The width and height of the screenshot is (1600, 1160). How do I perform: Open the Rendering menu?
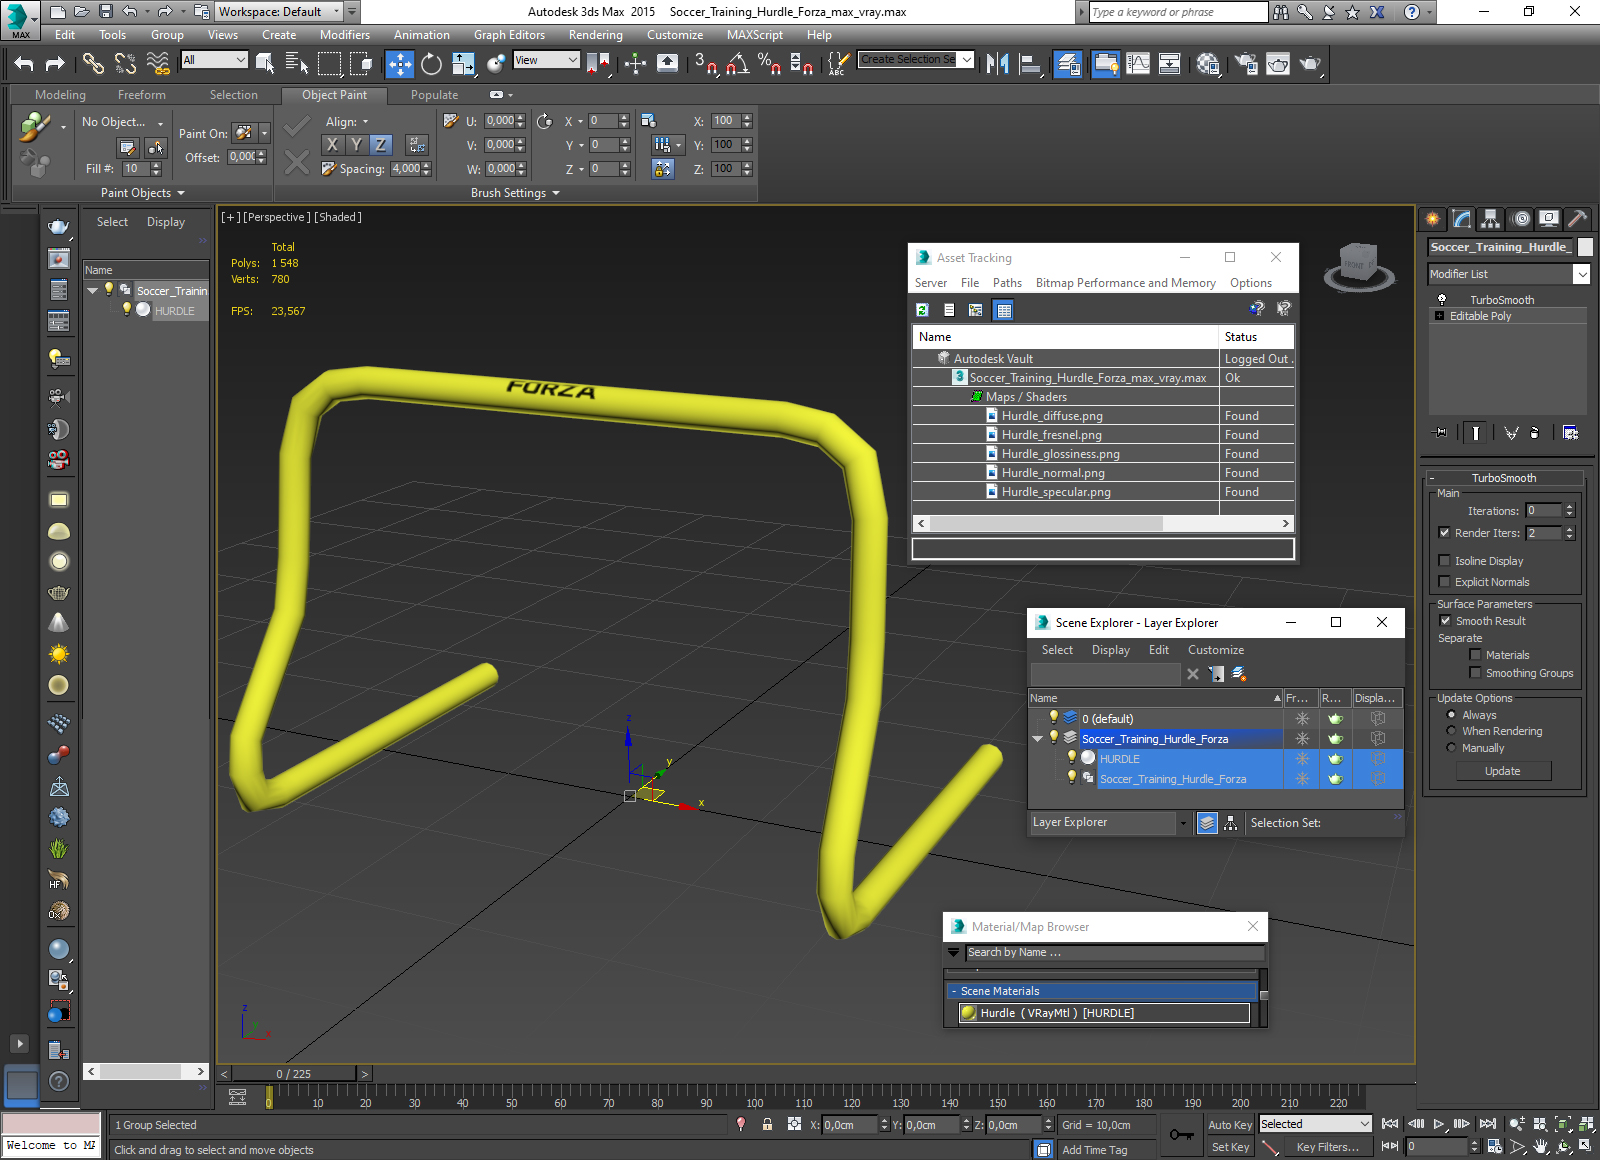(x=596, y=35)
